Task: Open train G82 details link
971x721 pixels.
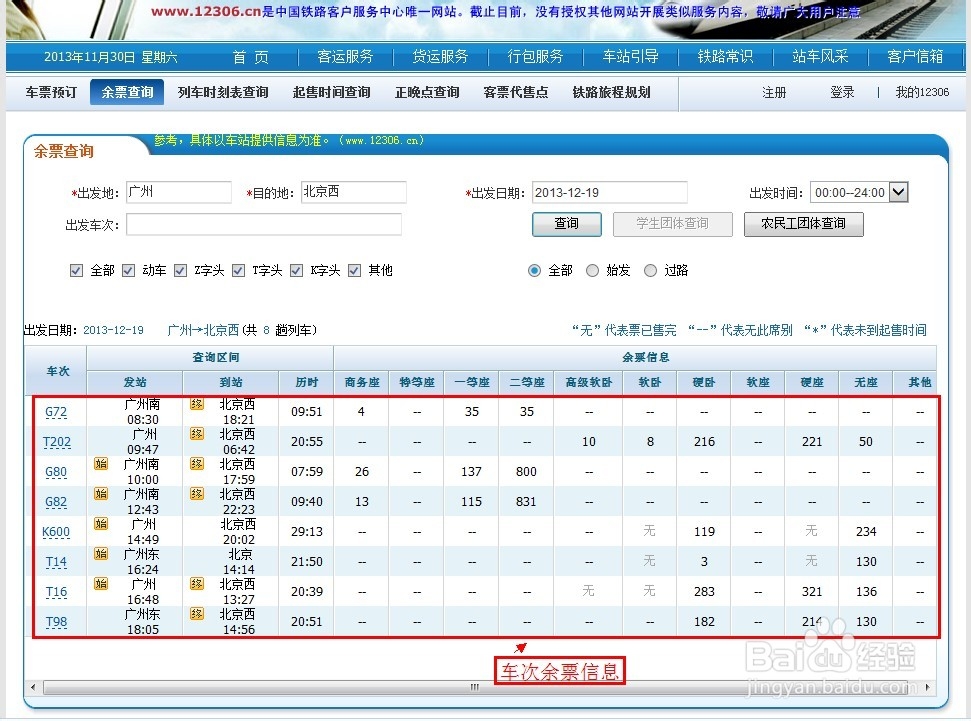Action: click(x=56, y=502)
